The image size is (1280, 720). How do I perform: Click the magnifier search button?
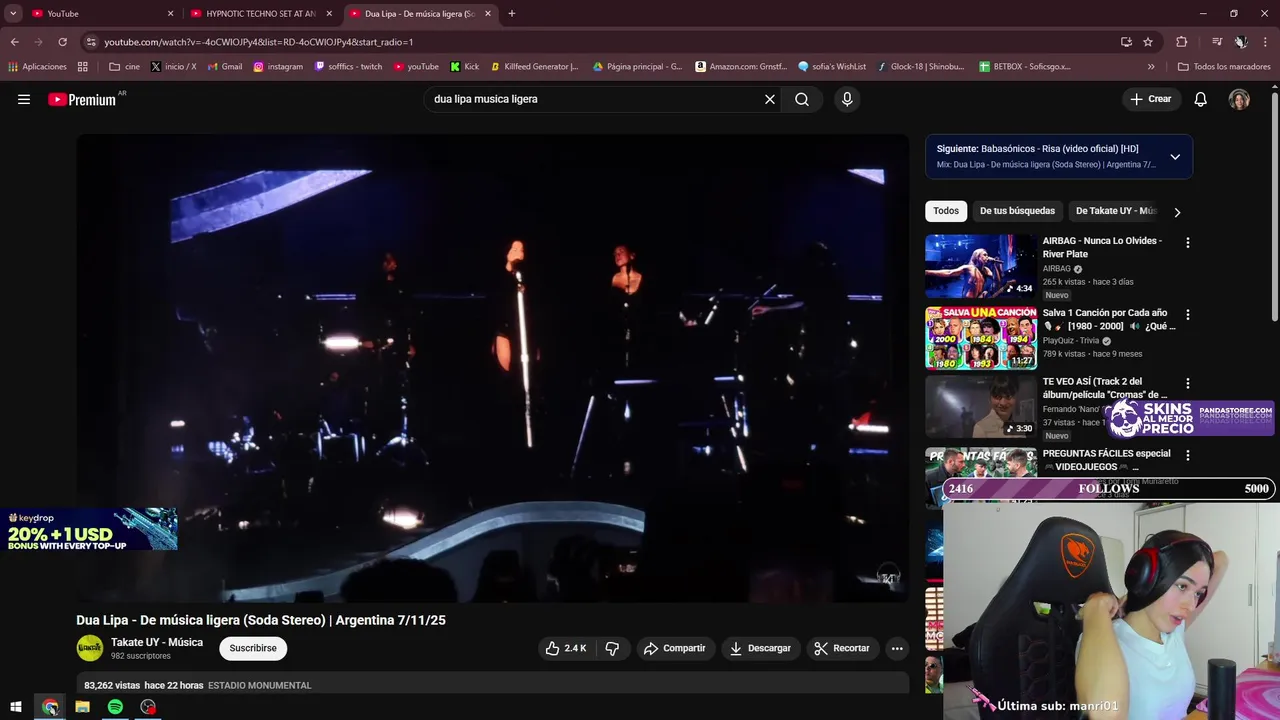point(802,99)
